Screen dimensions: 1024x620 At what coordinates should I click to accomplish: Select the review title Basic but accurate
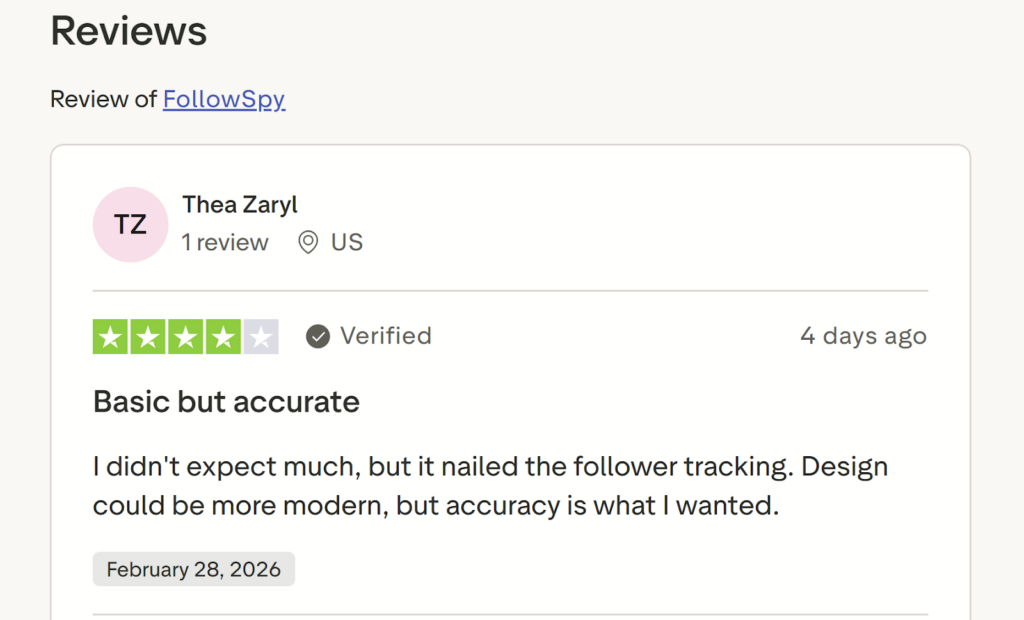point(225,402)
